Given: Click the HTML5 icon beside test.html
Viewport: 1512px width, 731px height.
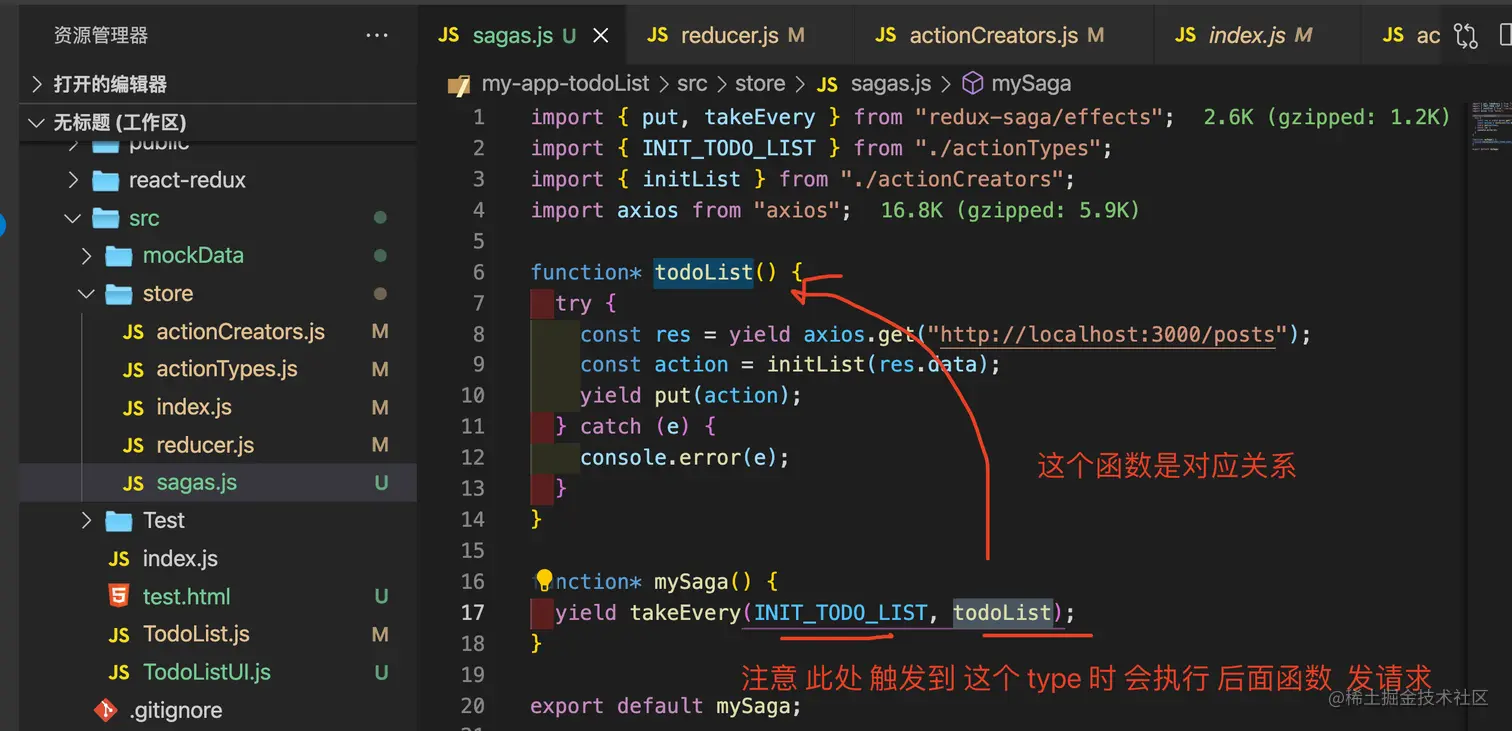Looking at the screenshot, I should pyautogui.click(x=119, y=597).
